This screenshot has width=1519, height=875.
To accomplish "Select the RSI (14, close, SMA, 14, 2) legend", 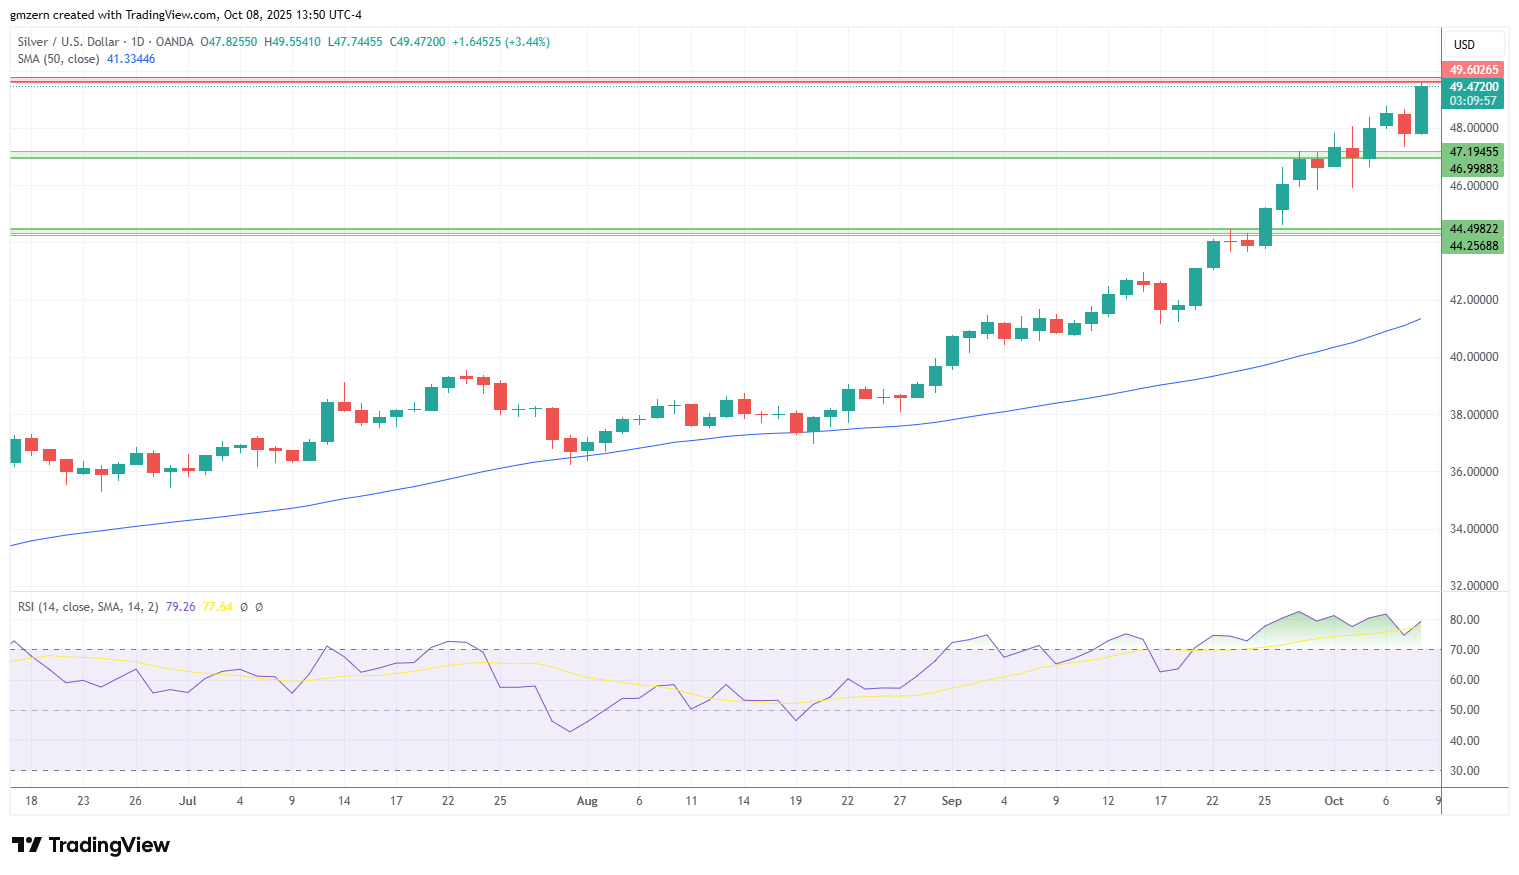I will (88, 607).
